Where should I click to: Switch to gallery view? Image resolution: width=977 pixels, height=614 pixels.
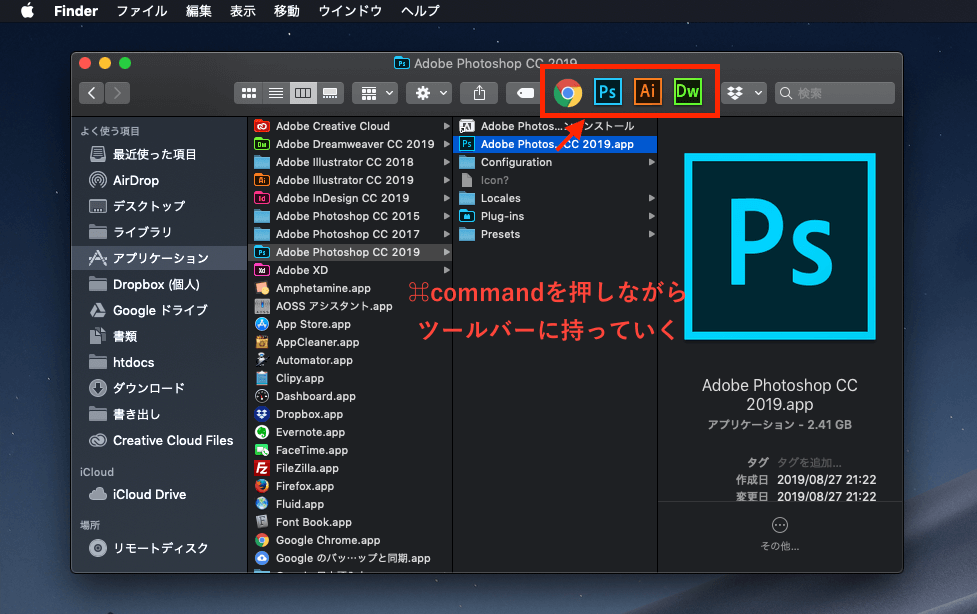point(330,94)
